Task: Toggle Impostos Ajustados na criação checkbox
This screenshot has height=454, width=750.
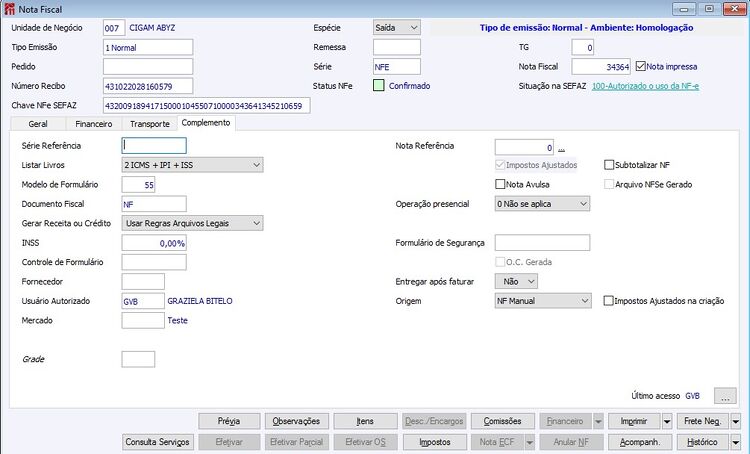Action: pos(608,301)
